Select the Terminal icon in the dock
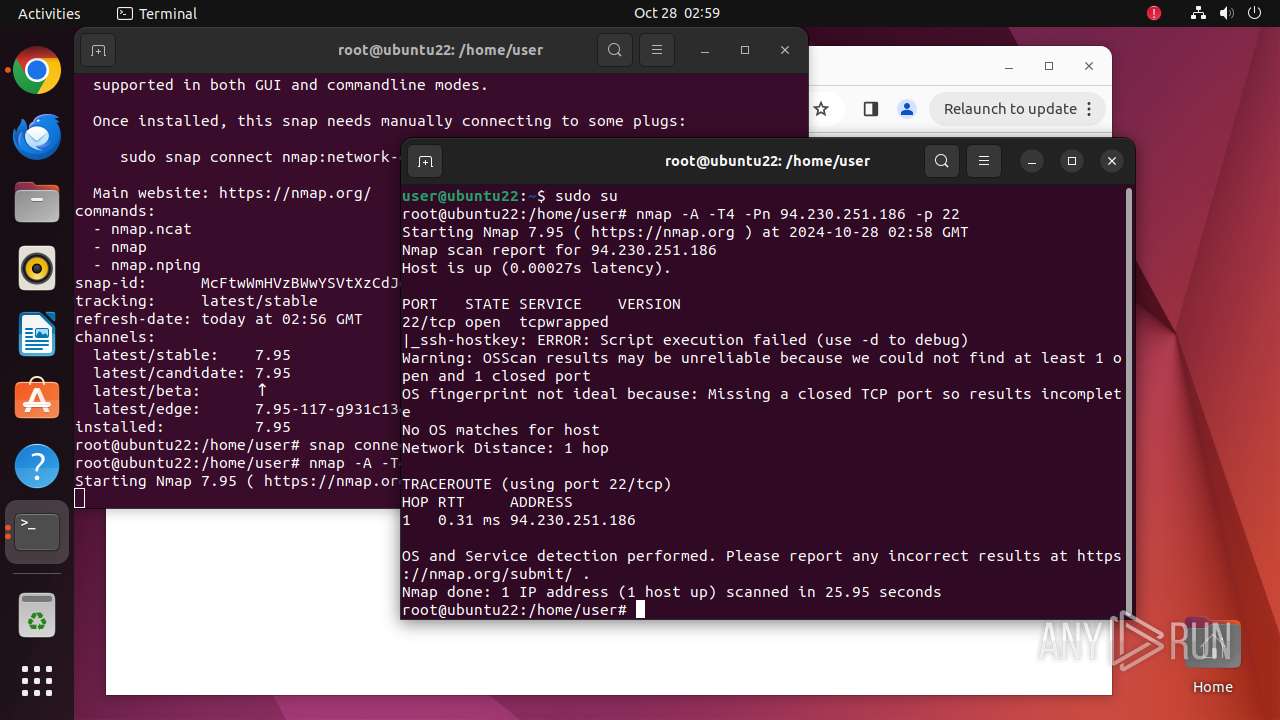The width and height of the screenshot is (1280, 720). (x=37, y=532)
